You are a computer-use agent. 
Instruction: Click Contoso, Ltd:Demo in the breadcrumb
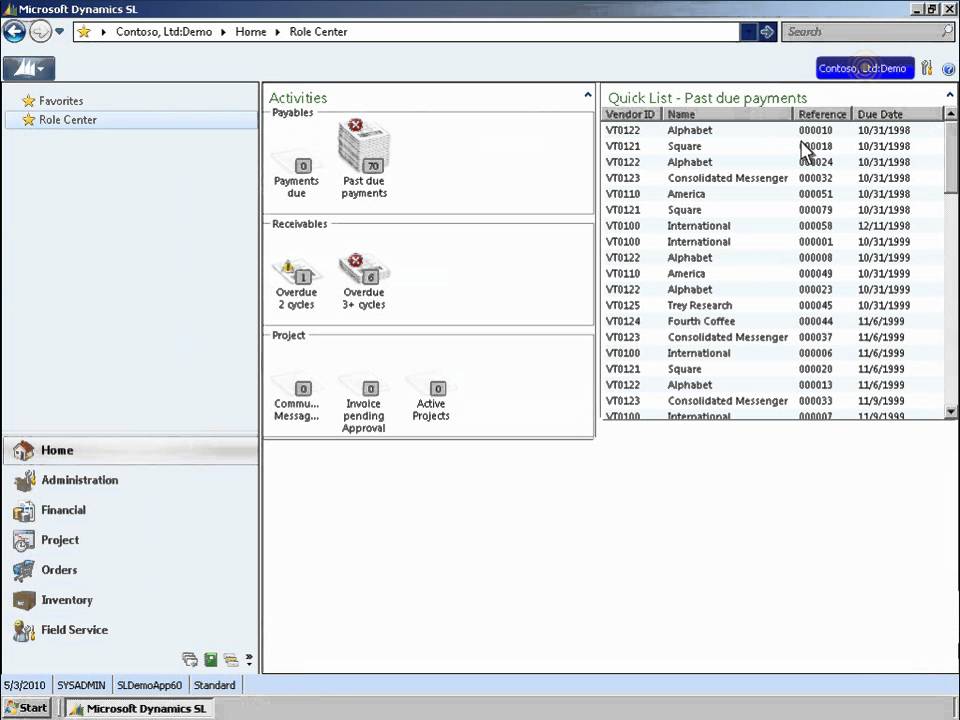[164, 32]
